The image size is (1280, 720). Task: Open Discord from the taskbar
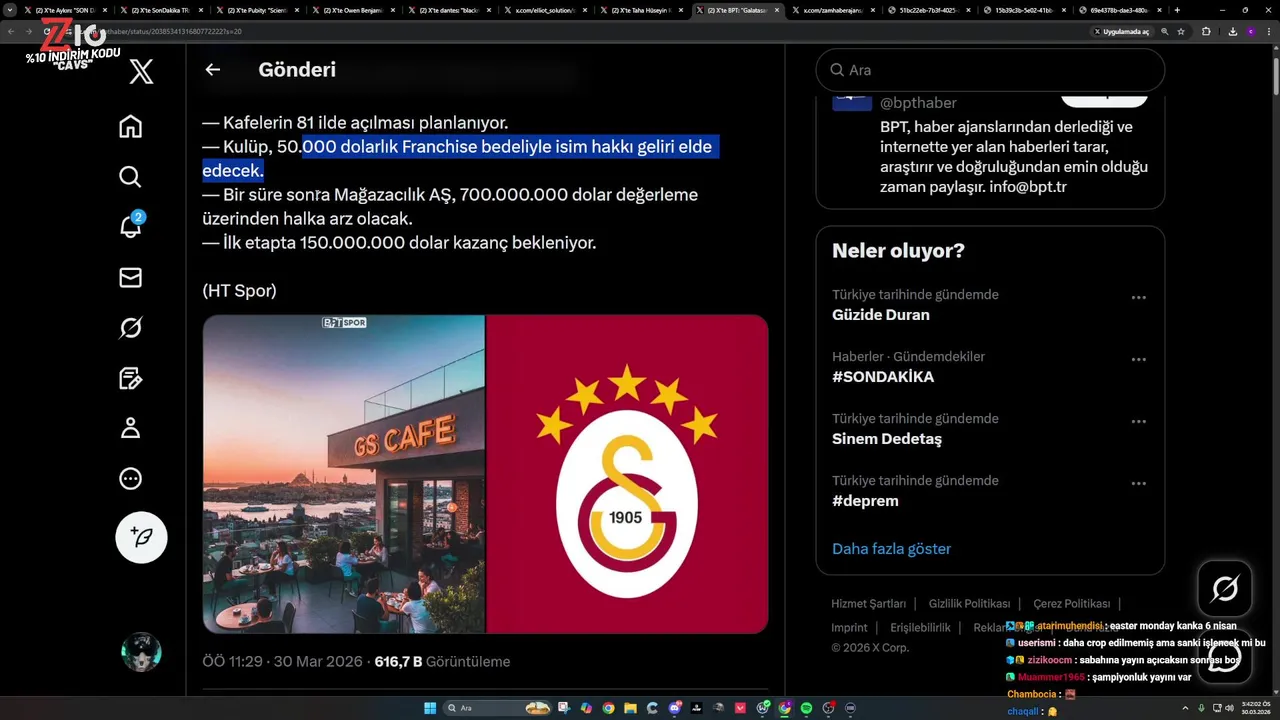point(675,708)
